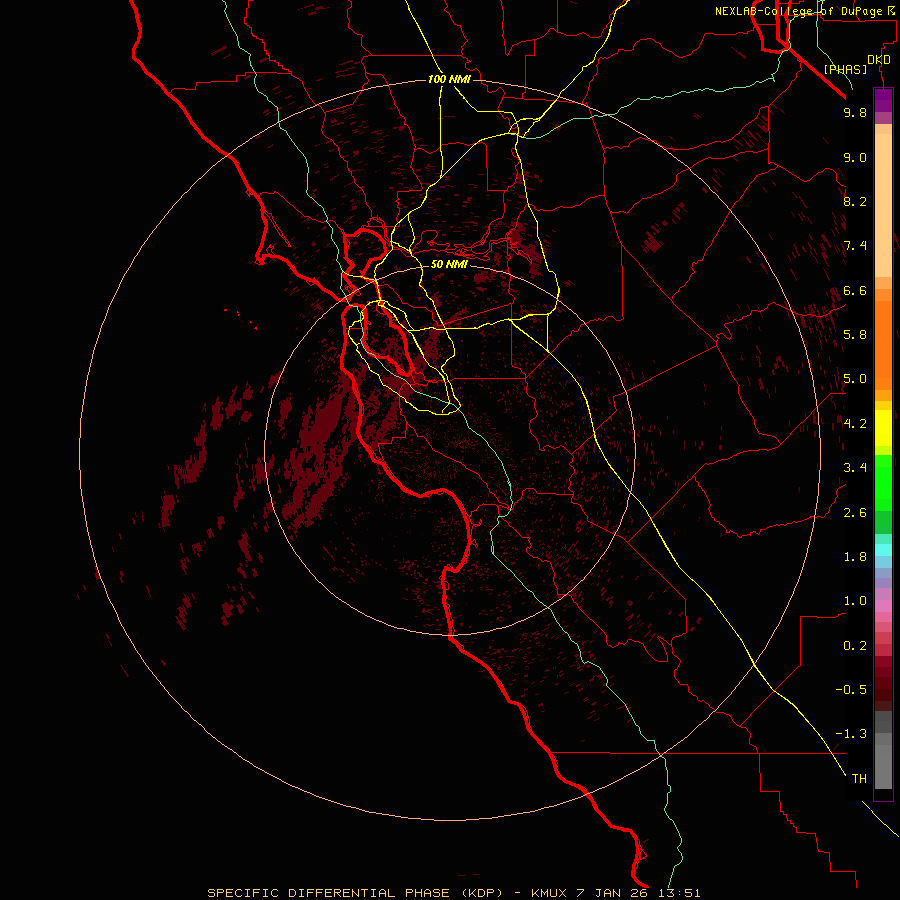The height and width of the screenshot is (900, 900).
Task: Click the 9.0 scale value
Action: (855, 157)
